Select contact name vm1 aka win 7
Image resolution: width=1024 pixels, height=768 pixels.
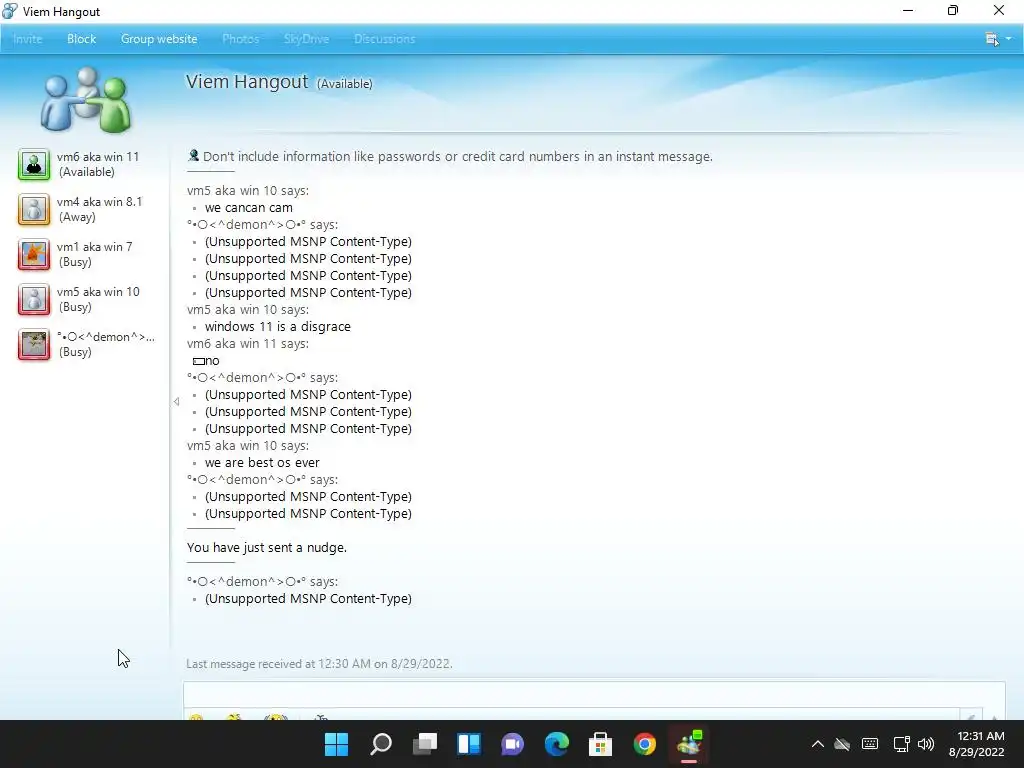(x=95, y=247)
